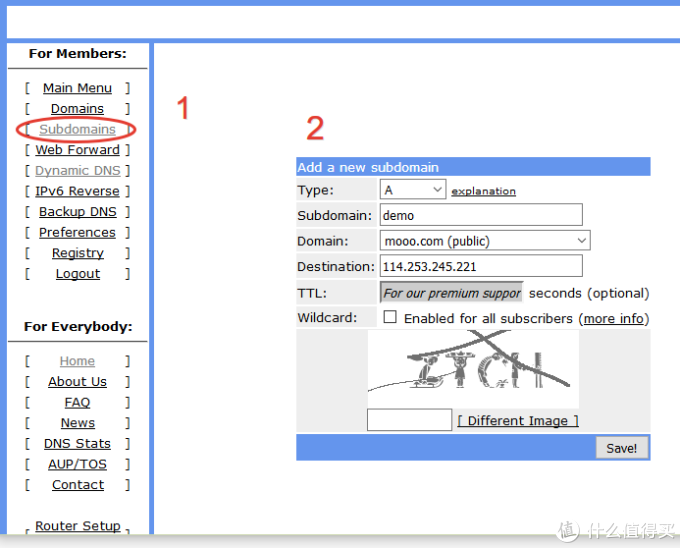This screenshot has width=680, height=548.
Task: Open Backup DNS link
Action: coord(77,212)
